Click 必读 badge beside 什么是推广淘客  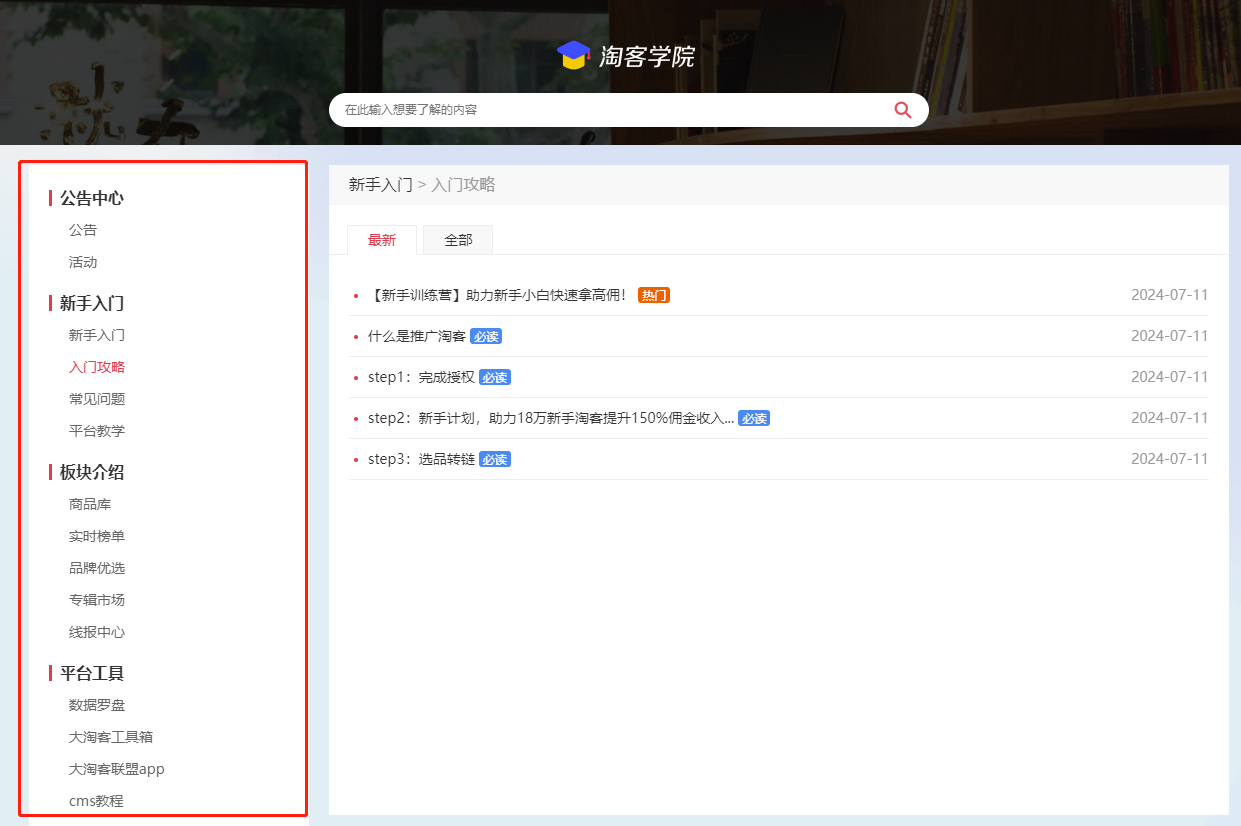click(x=486, y=336)
